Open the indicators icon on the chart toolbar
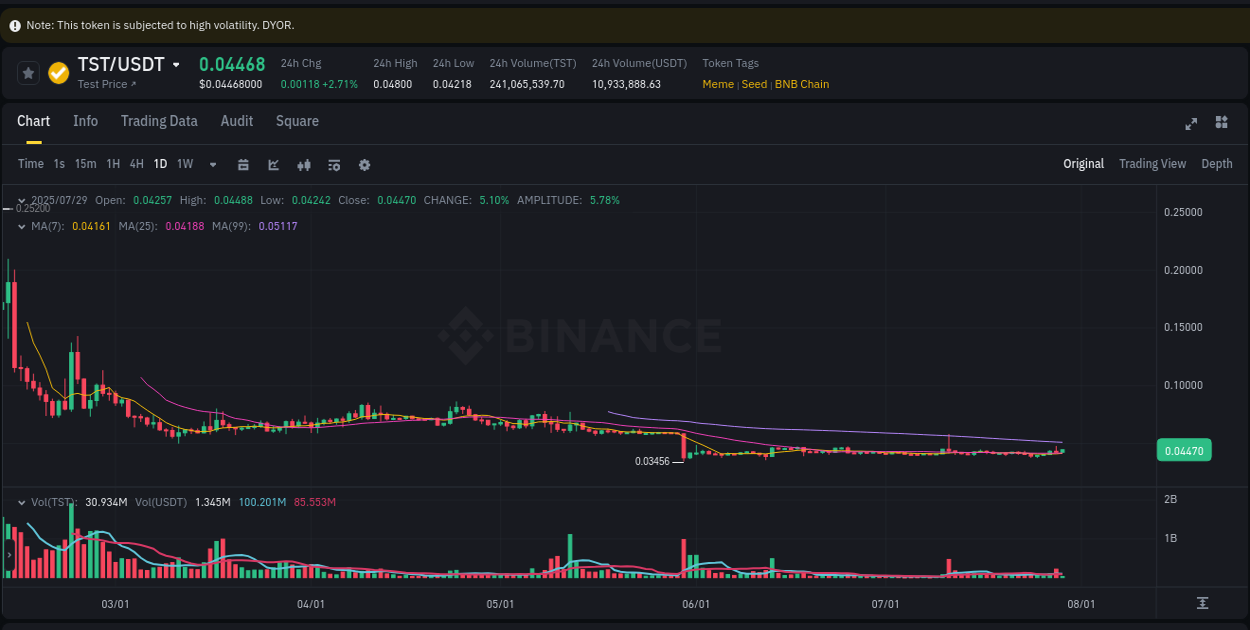The width and height of the screenshot is (1250, 630). tap(304, 164)
